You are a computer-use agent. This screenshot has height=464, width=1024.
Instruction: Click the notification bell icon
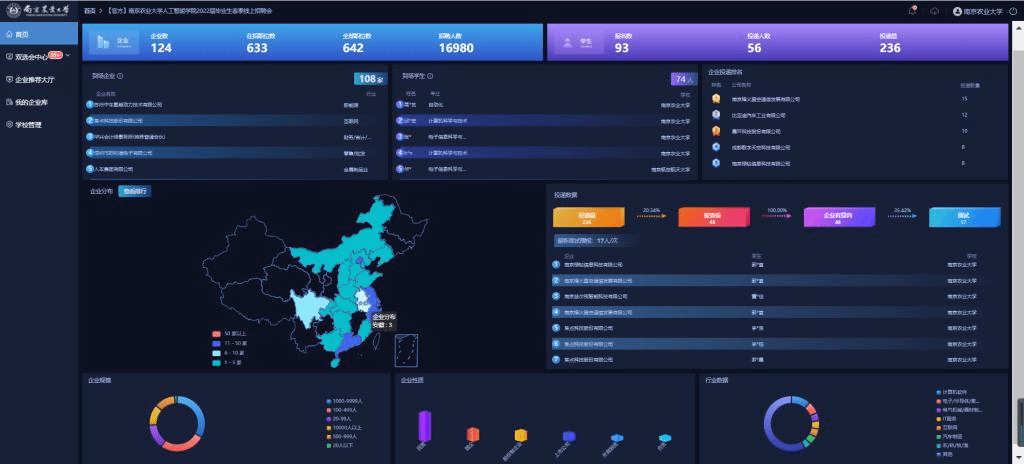(912, 10)
